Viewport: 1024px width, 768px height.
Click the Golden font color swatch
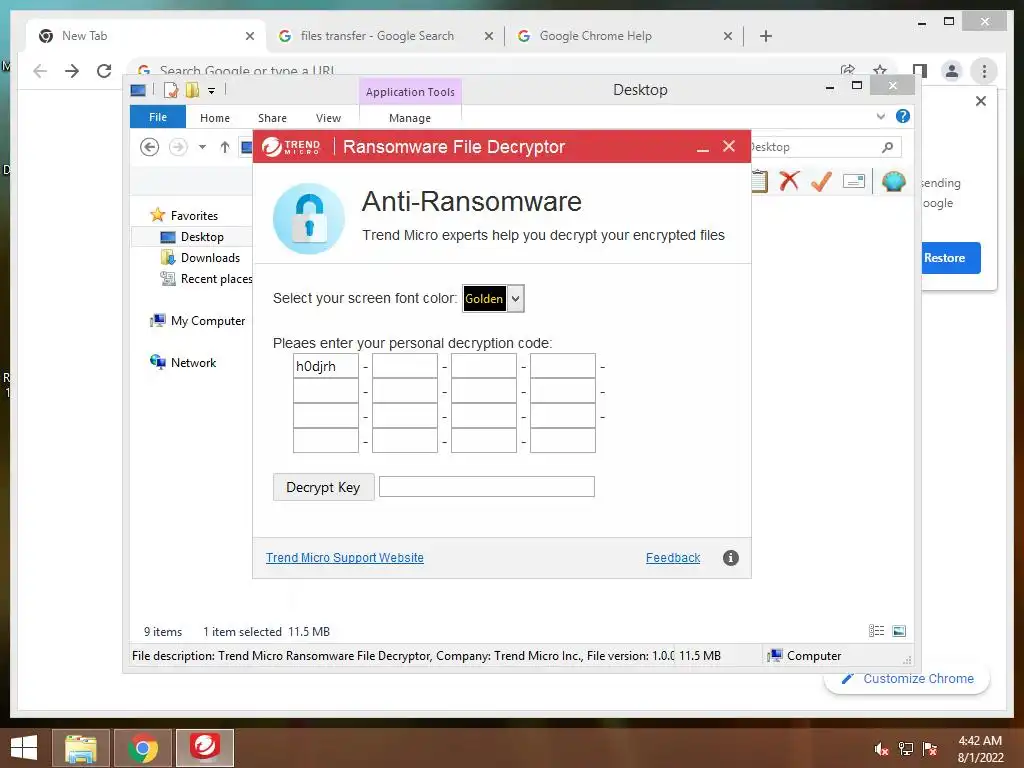click(x=484, y=298)
